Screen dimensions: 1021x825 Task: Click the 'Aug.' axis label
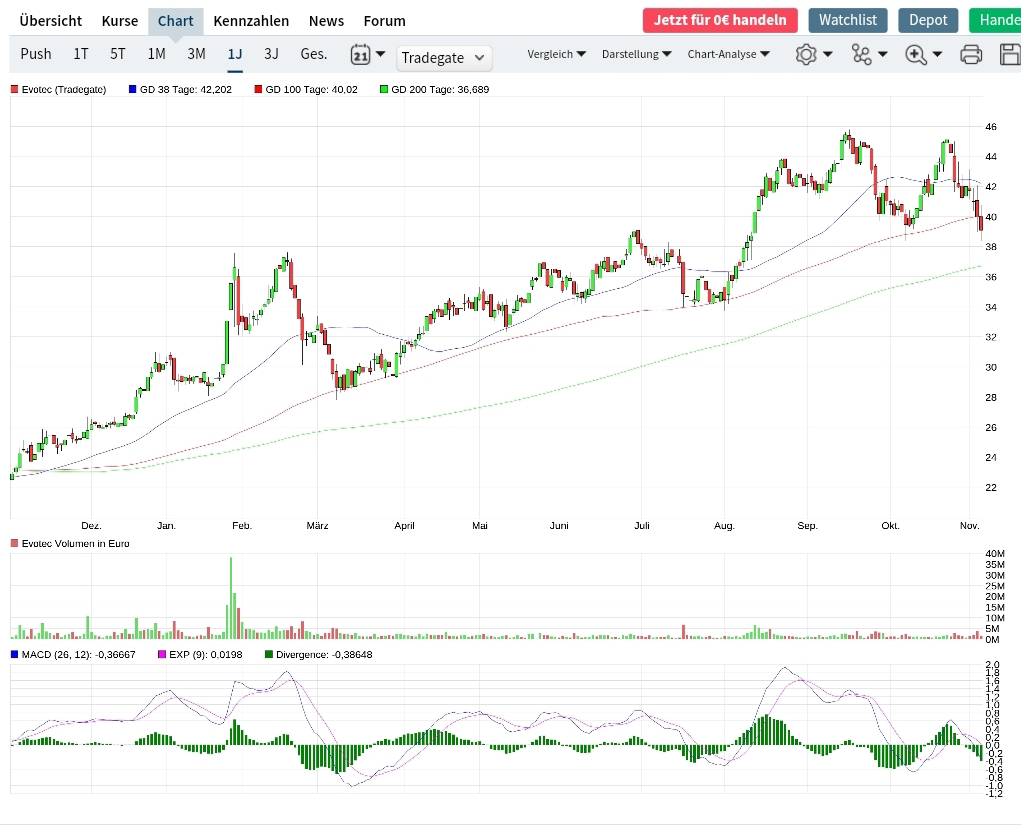click(724, 525)
